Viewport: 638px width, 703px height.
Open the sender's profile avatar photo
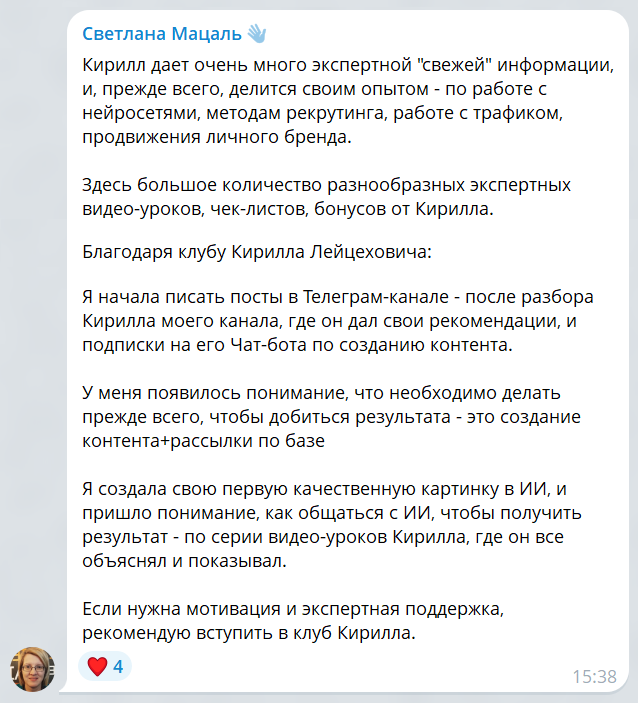pos(32,669)
